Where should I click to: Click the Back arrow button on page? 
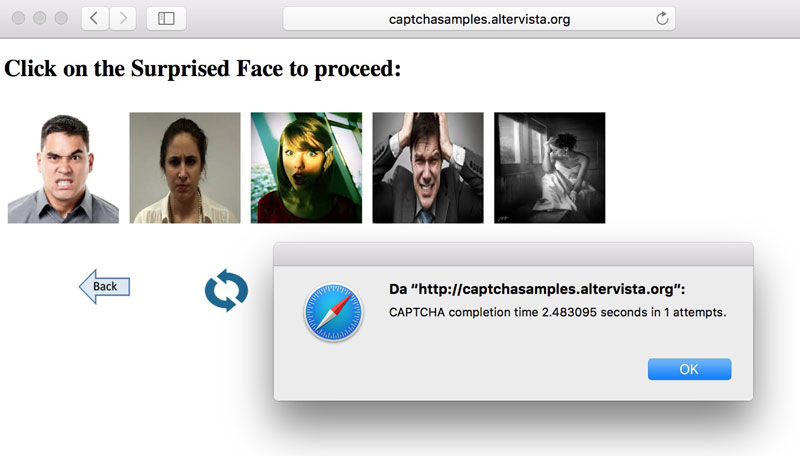click(105, 286)
